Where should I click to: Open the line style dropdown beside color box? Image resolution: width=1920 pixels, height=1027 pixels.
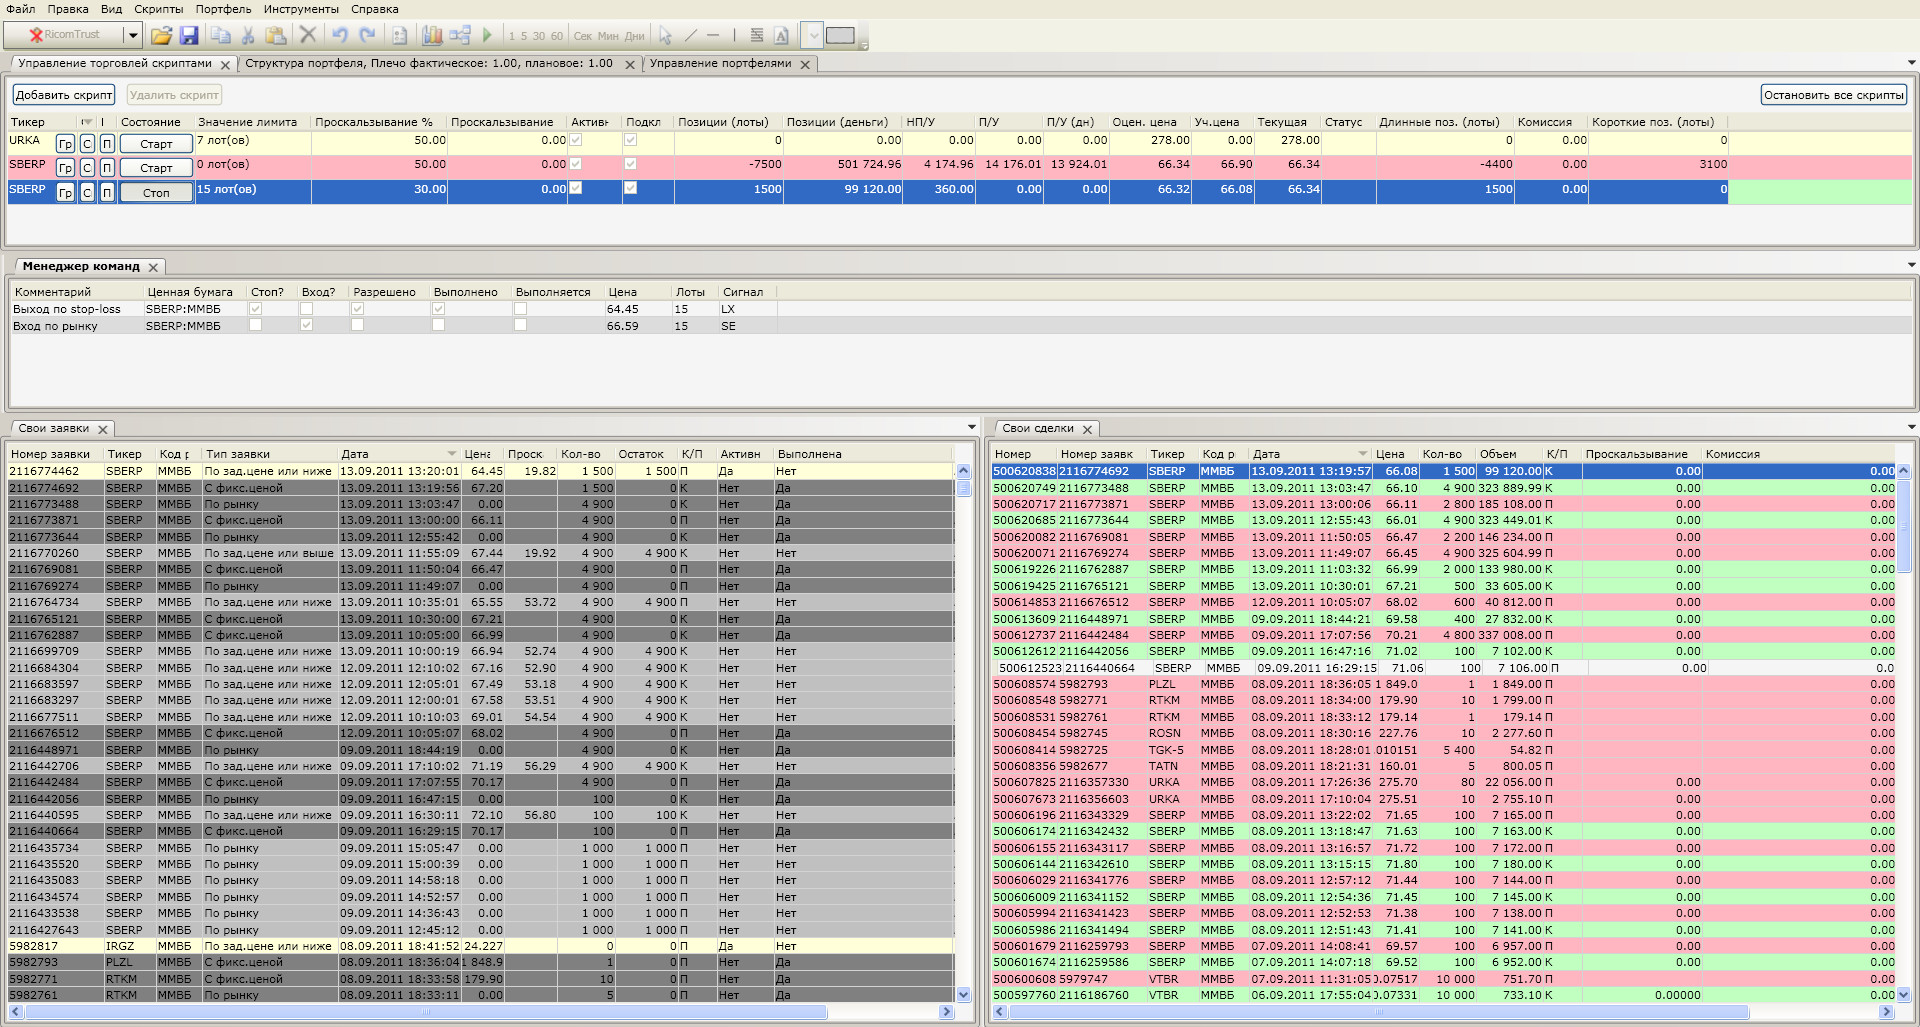pos(812,36)
